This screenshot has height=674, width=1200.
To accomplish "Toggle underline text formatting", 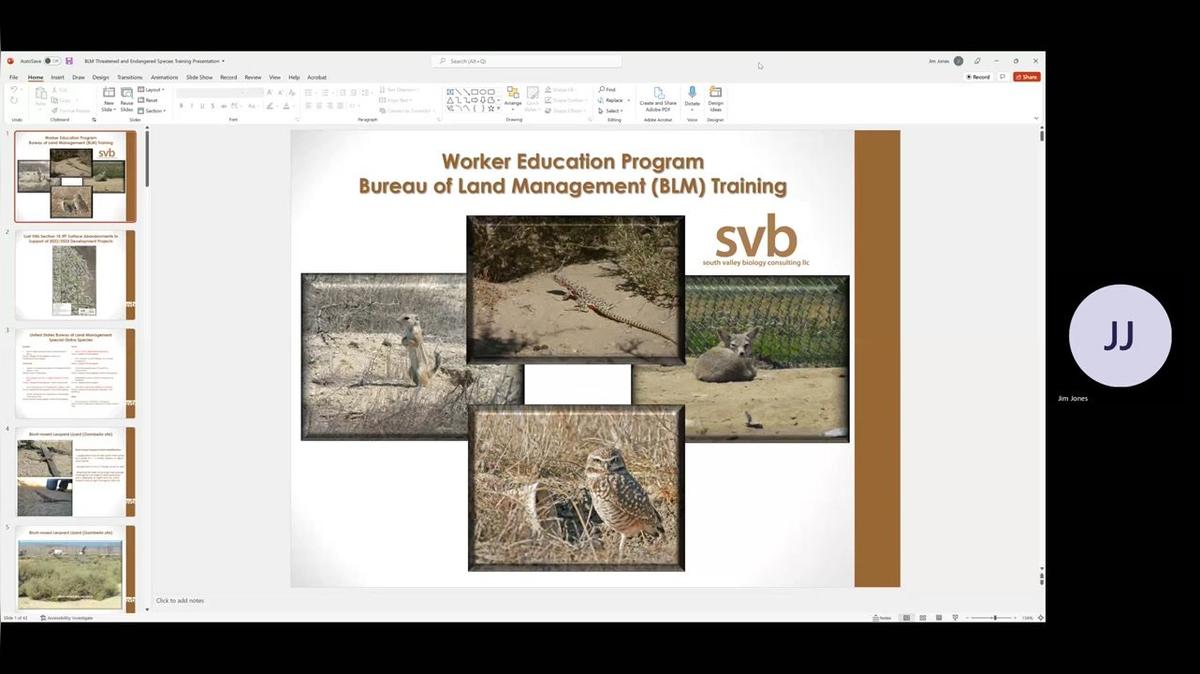I will click(x=203, y=105).
